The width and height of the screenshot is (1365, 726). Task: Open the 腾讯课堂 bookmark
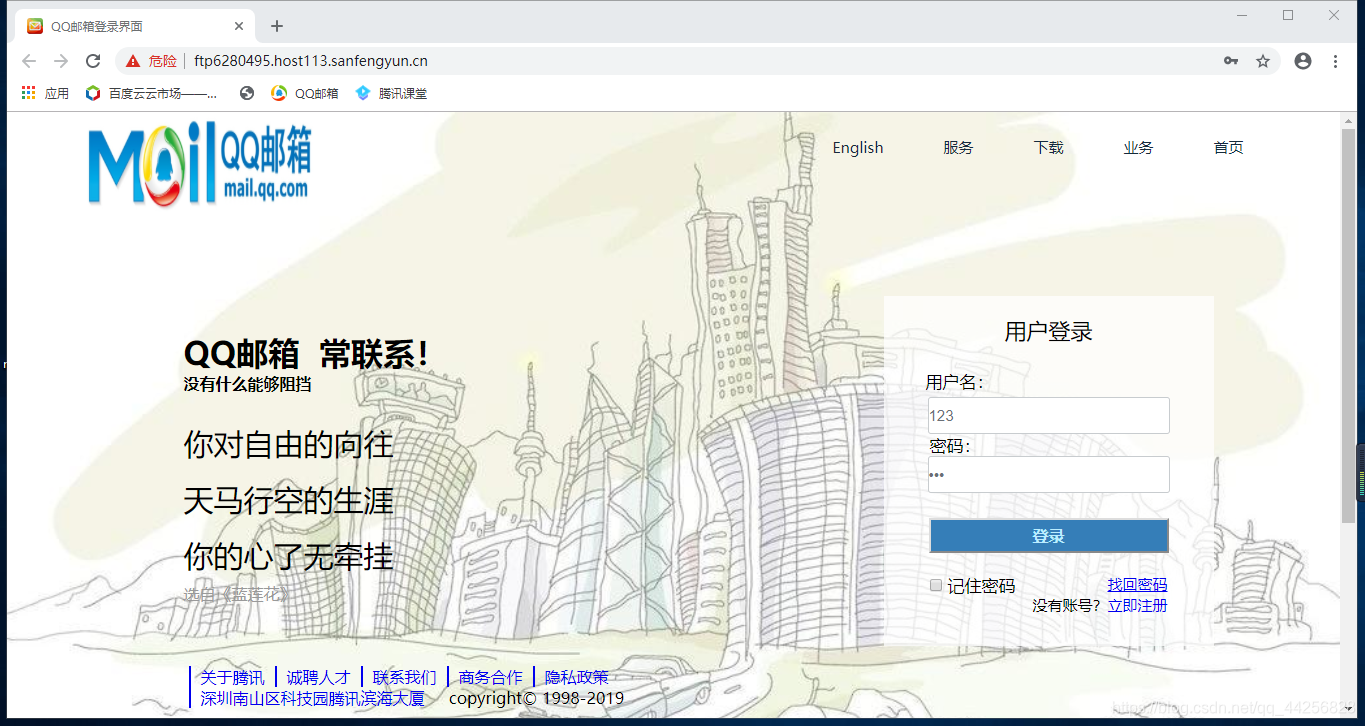pos(391,93)
